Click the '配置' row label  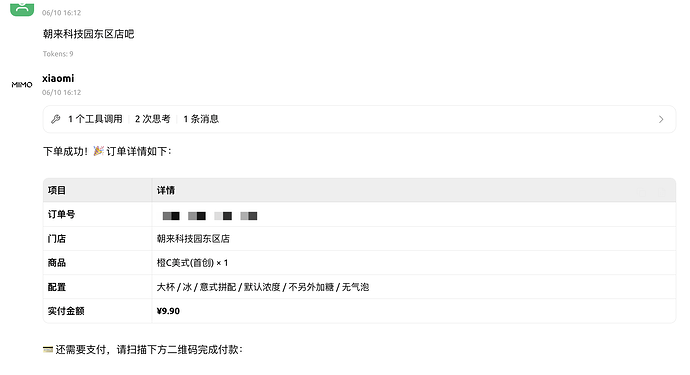57,287
